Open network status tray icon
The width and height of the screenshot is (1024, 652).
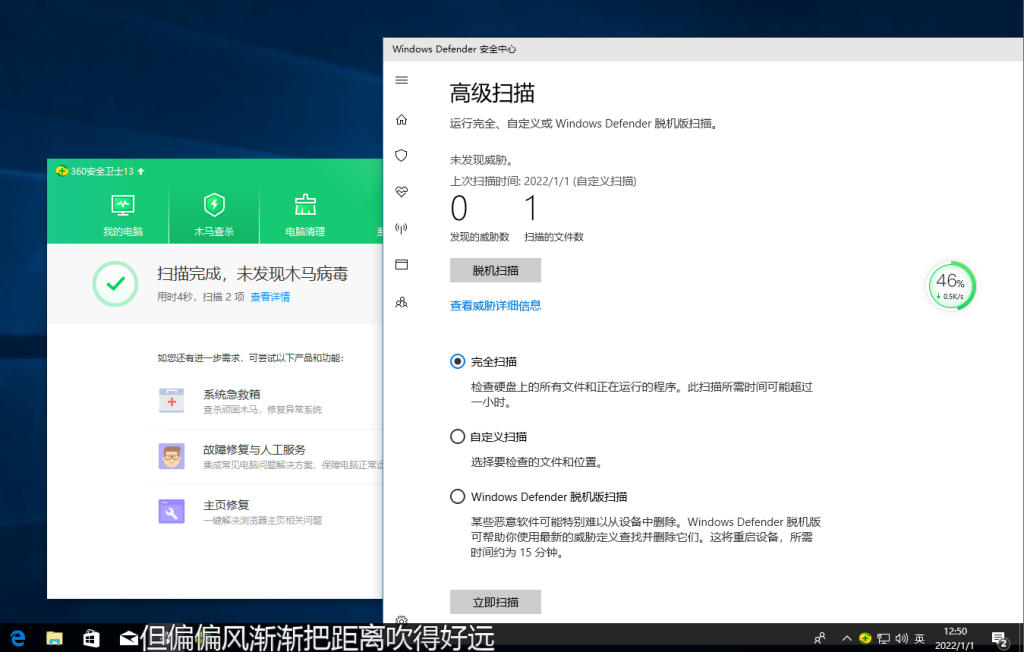click(x=884, y=638)
